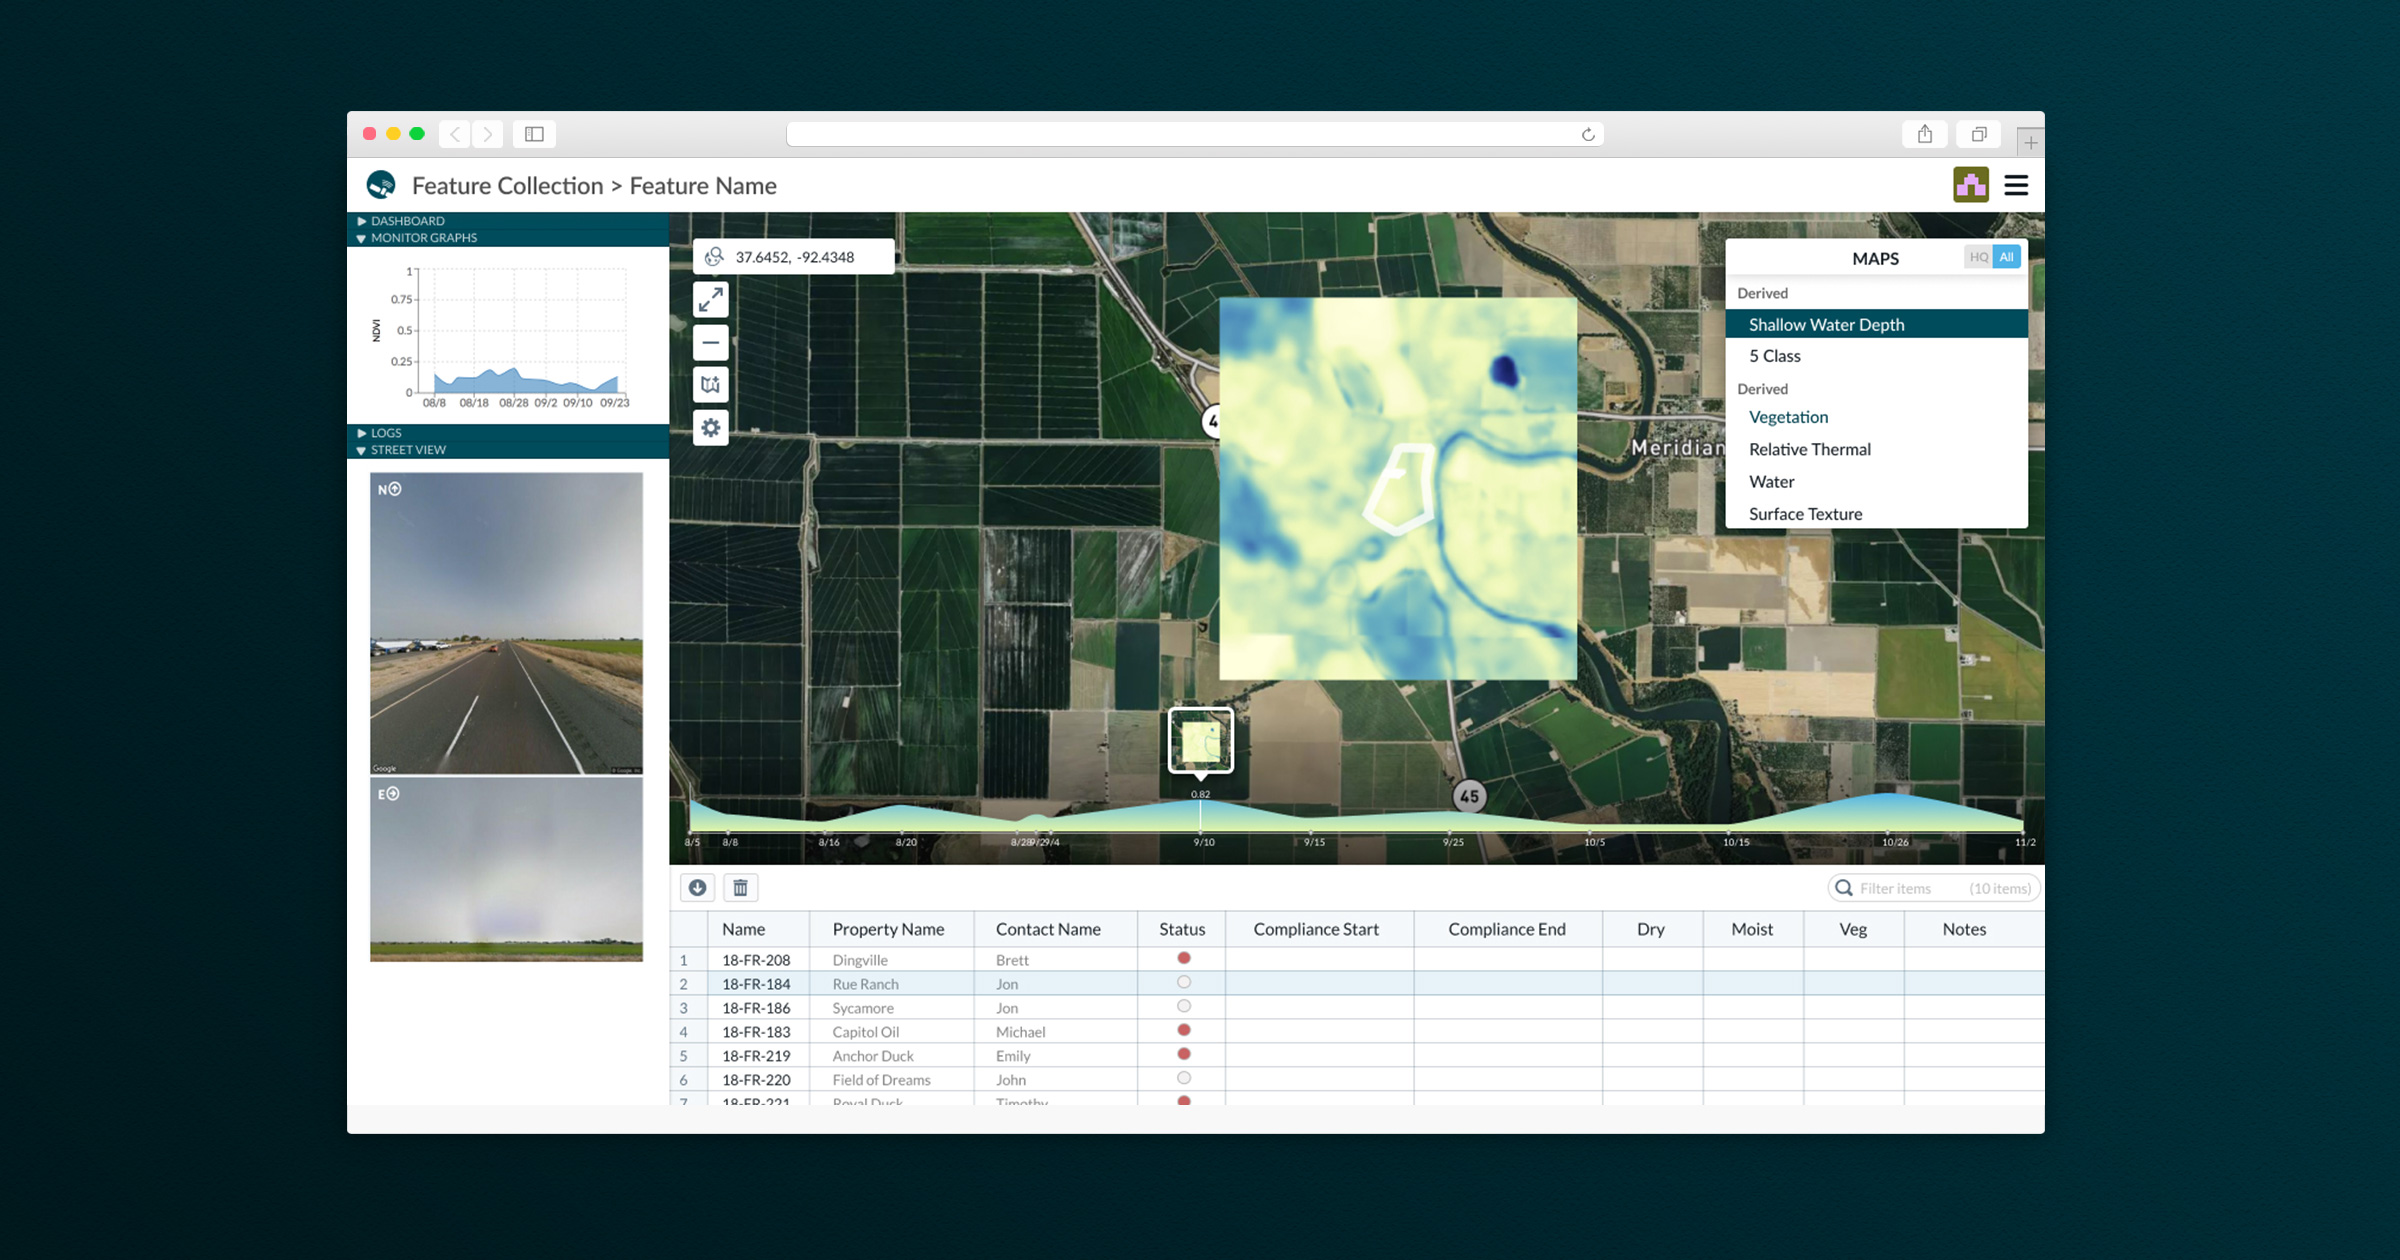This screenshot has width=2400, height=1260.
Task: Click the 9/15 timeline date marker
Action: tap(1314, 842)
